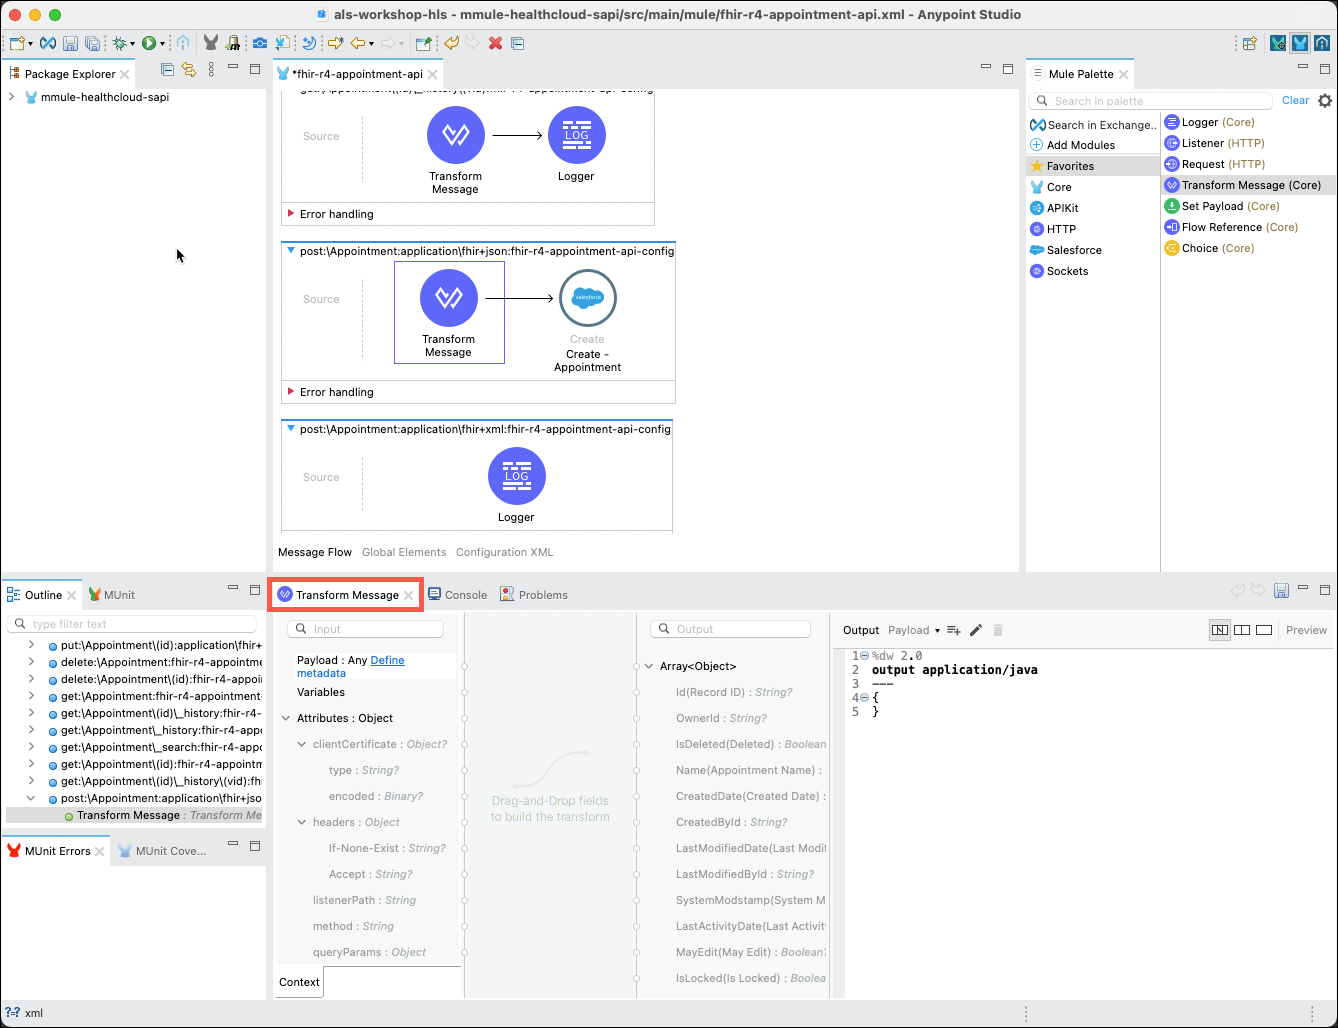The image size is (1338, 1028).
Task: Click Add Modules in Mule Palette
Action: [x=1072, y=145]
